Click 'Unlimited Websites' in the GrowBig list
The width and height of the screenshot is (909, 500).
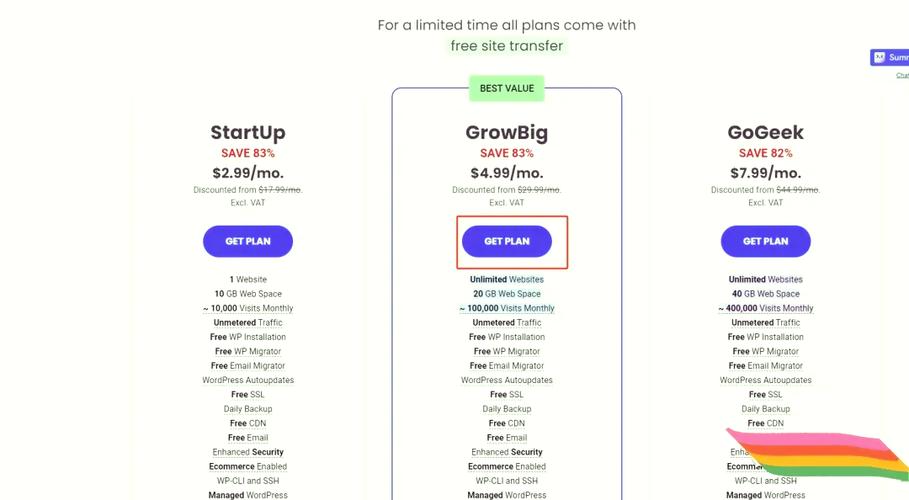(507, 280)
